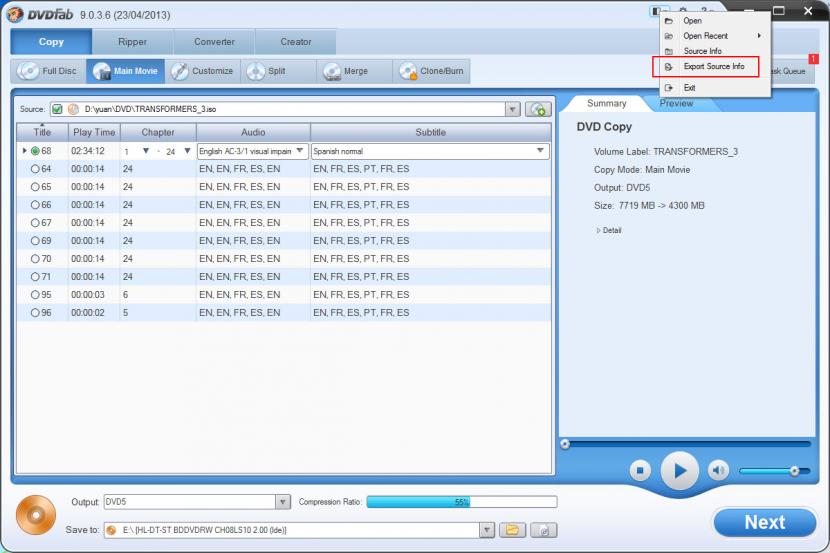Open the English AC-3/1 audio dropdown
The width and height of the screenshot is (830, 553).
300,151
